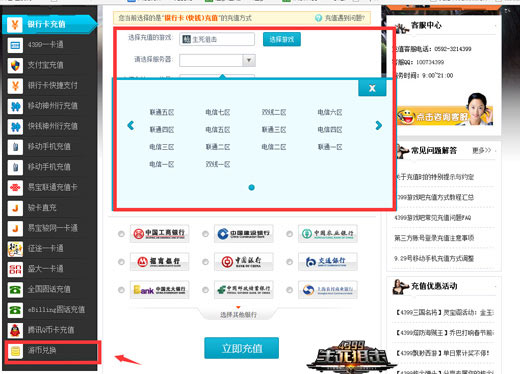Screen dimensions: 520x374
Task: Click the 骏卡直充 J icon
Action: (x=15, y=208)
